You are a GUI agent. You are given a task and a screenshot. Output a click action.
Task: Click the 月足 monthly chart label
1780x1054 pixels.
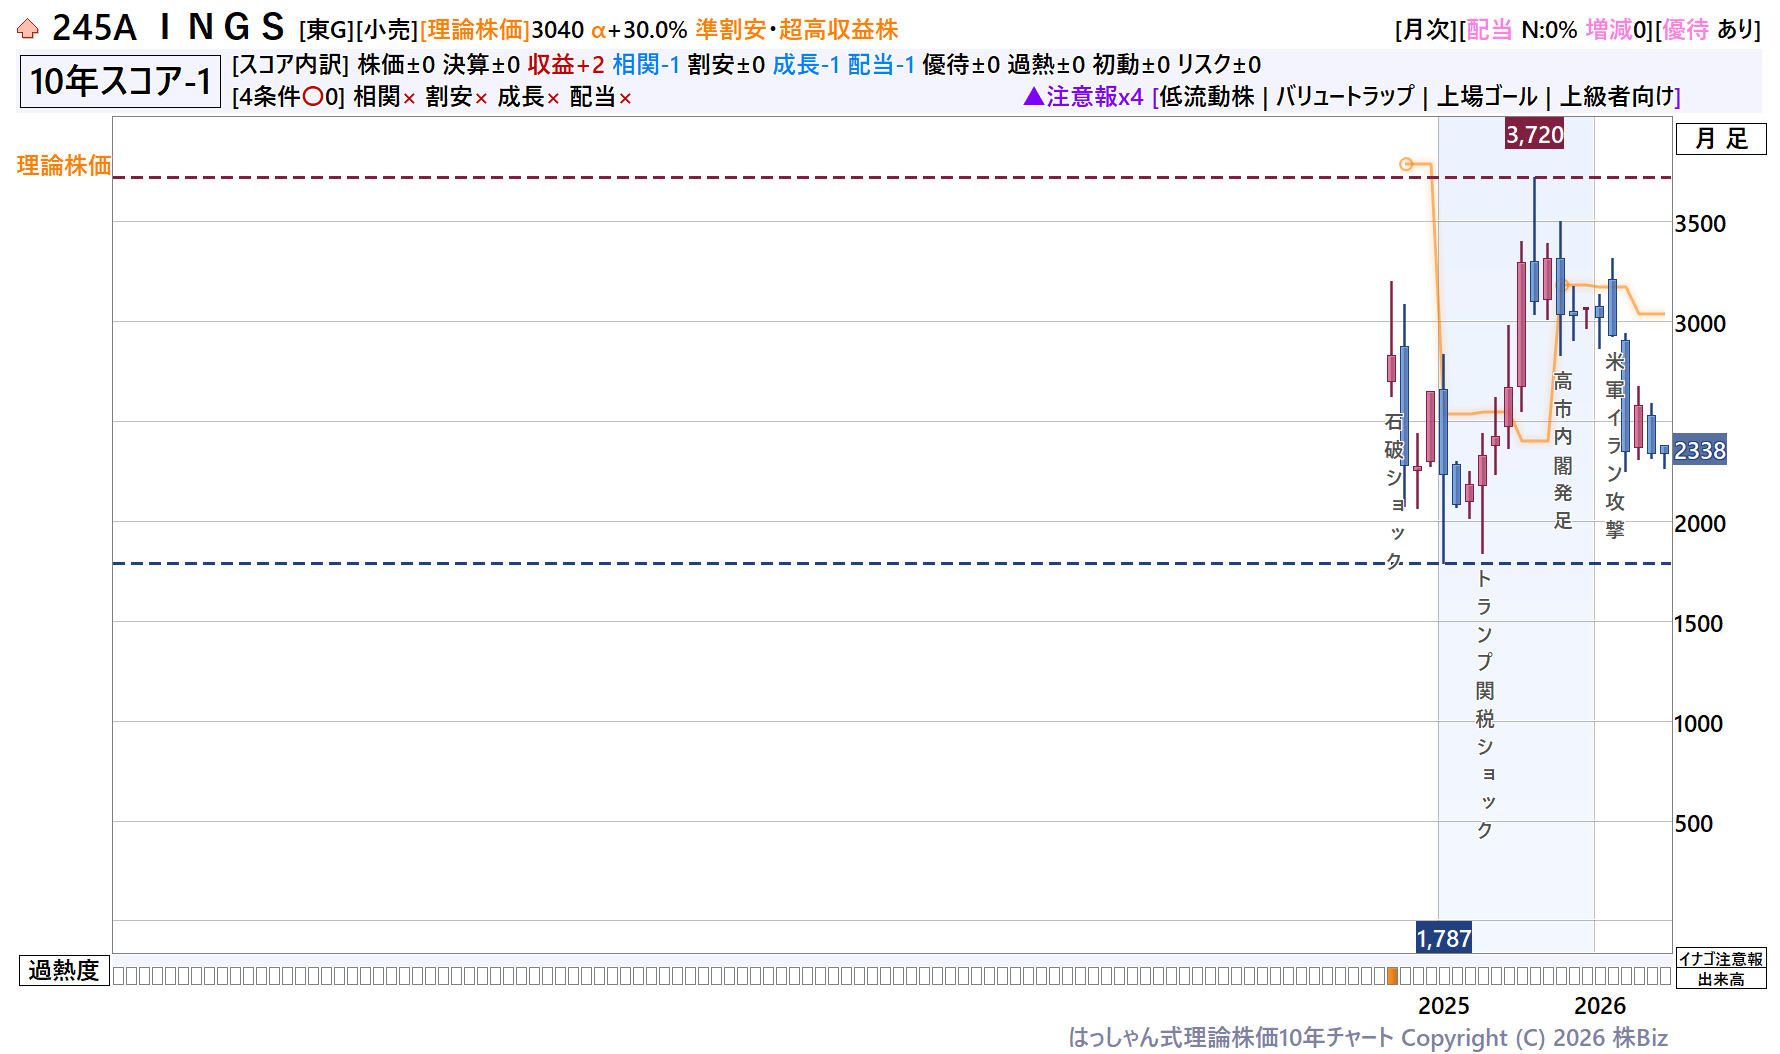[x=1721, y=139]
